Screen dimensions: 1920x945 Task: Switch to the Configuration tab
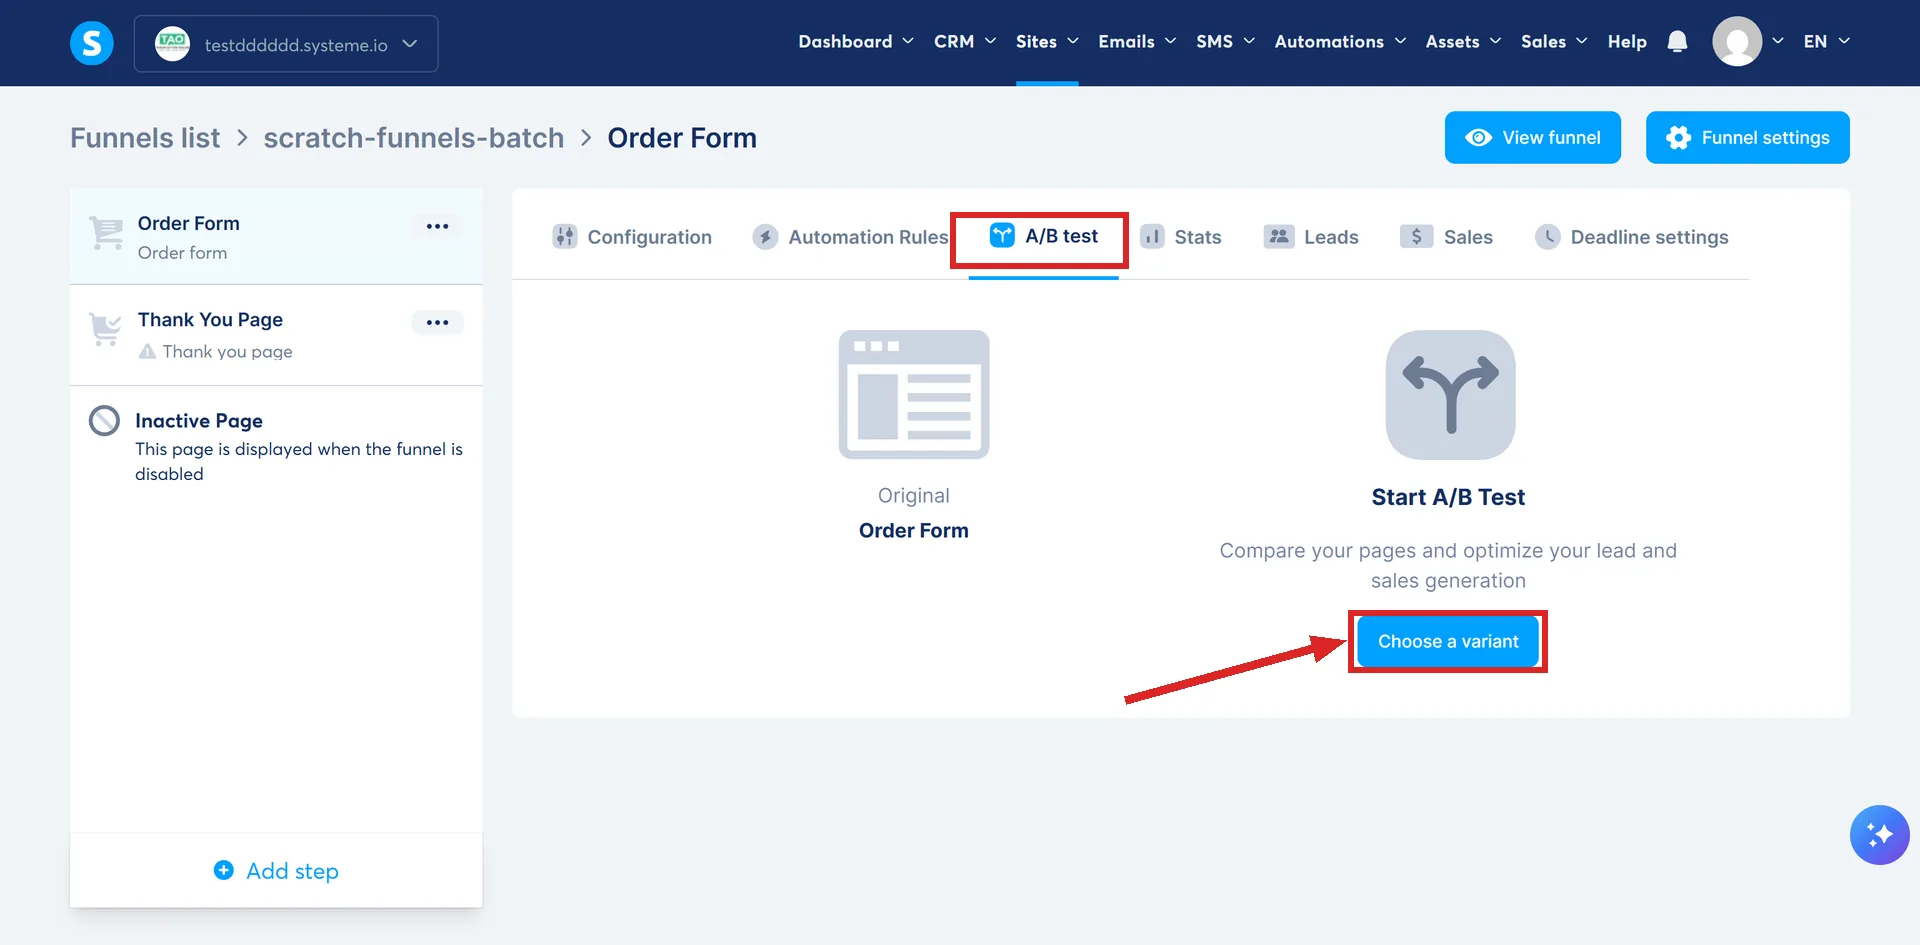coord(632,237)
